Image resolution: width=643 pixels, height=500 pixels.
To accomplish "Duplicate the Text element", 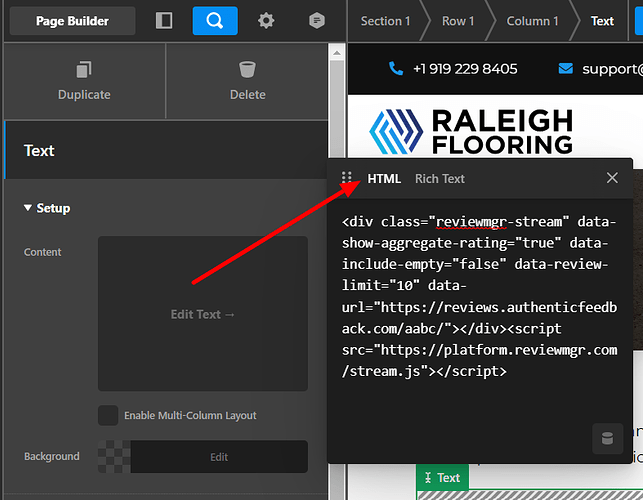I will (x=84, y=82).
